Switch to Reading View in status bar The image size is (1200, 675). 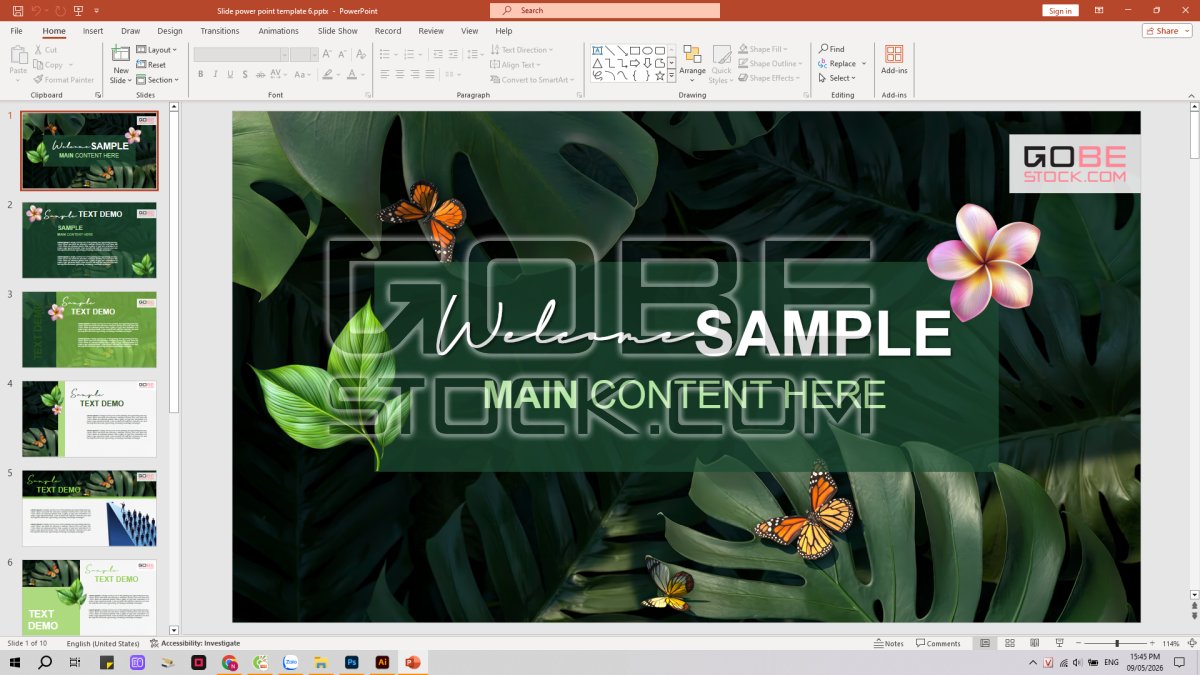(1035, 643)
